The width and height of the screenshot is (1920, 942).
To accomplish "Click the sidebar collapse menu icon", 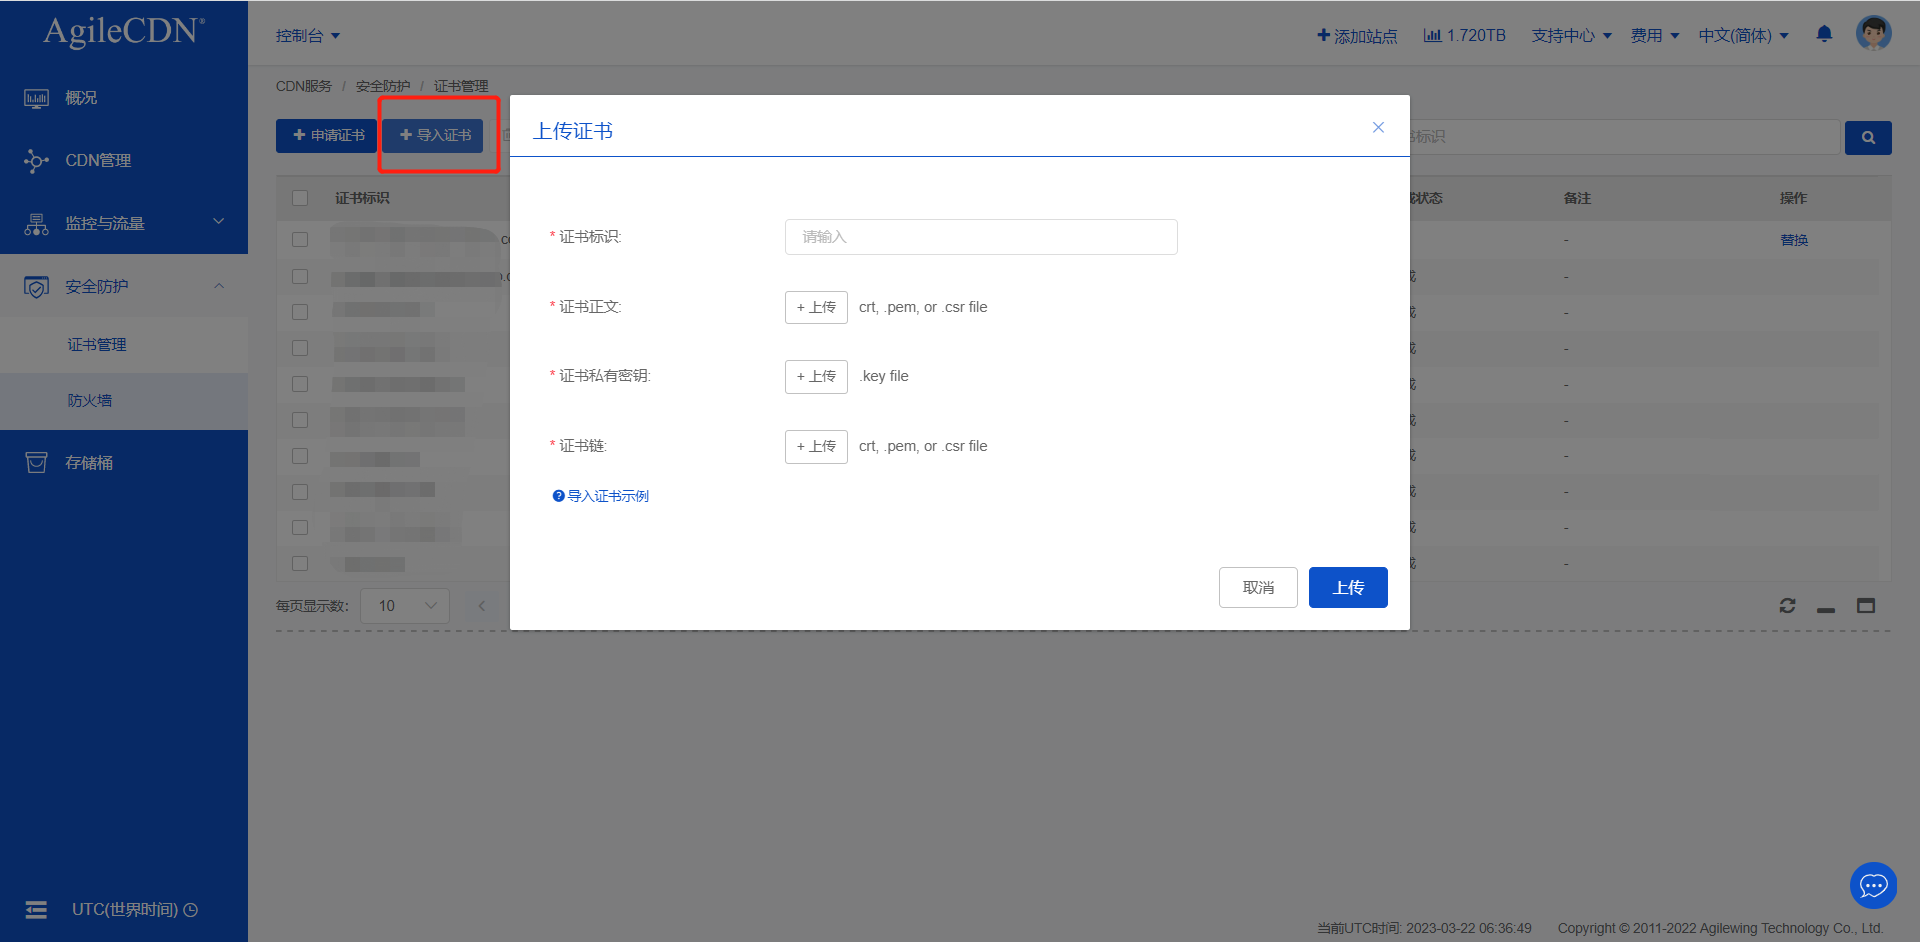I will pyautogui.click(x=36, y=909).
